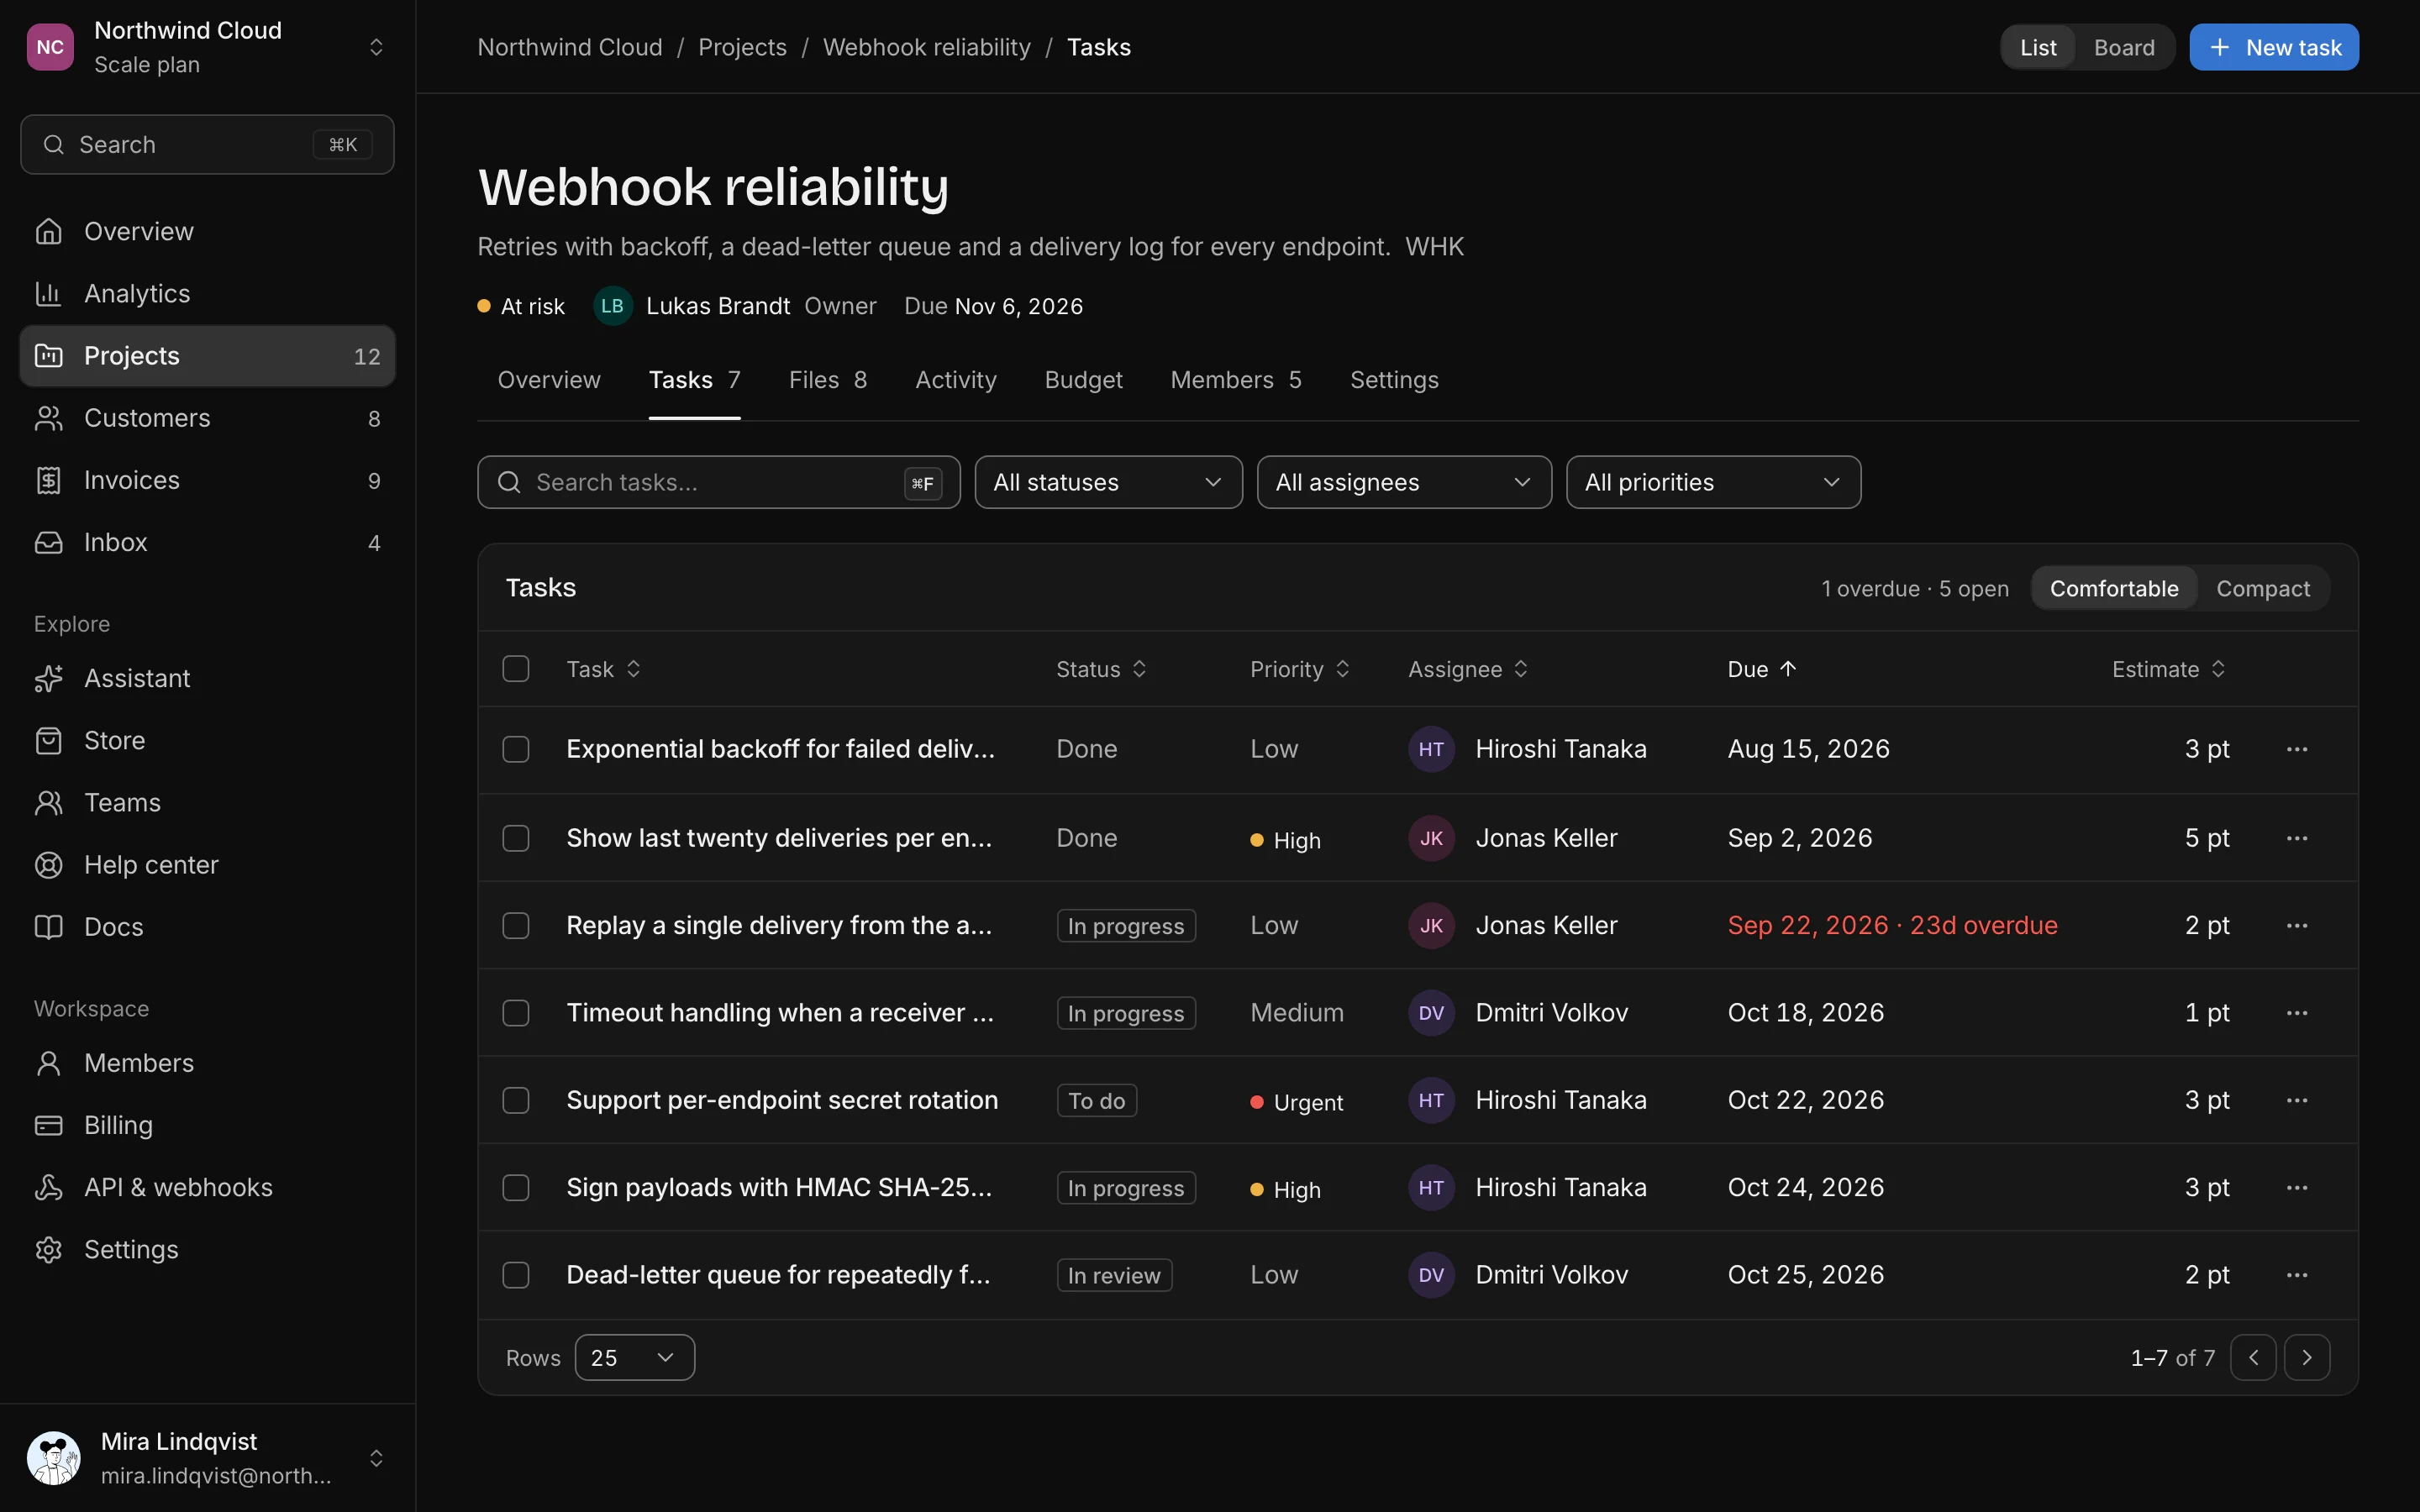This screenshot has width=2420, height=1512.
Task: Expand the Northwind Cloud workspace switcher
Action: click(207, 47)
